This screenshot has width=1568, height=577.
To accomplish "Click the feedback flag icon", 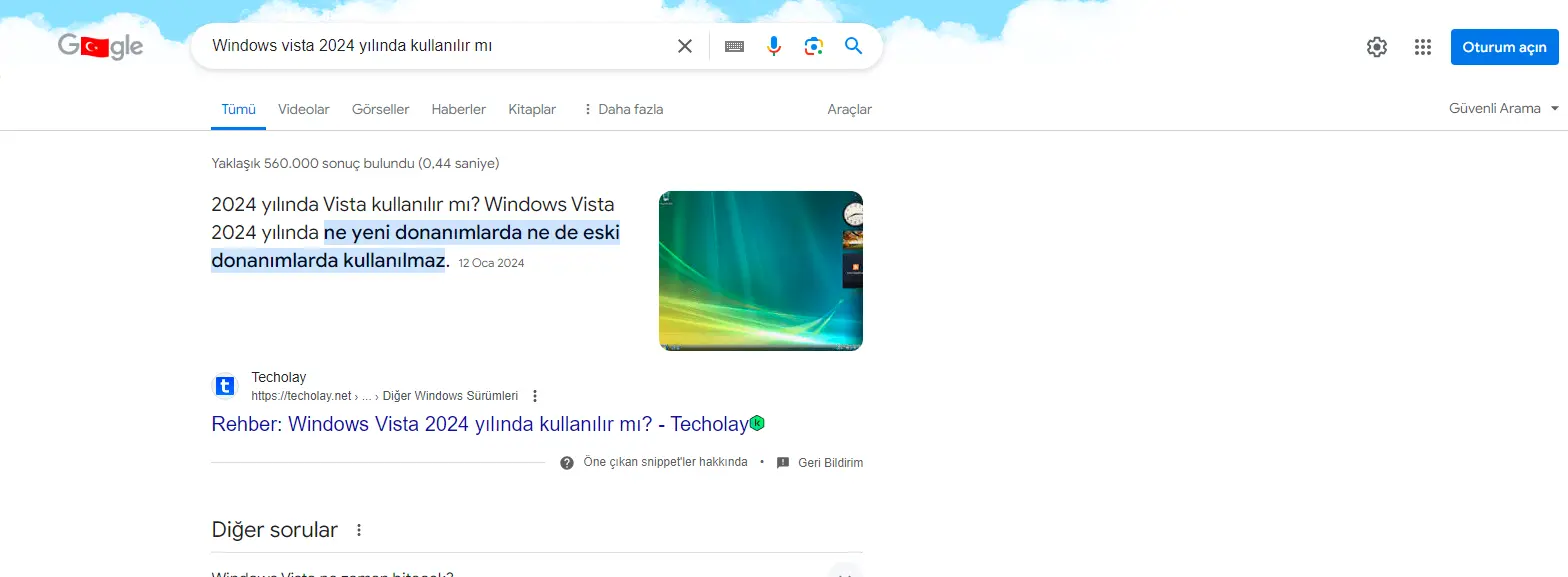I will coord(783,463).
